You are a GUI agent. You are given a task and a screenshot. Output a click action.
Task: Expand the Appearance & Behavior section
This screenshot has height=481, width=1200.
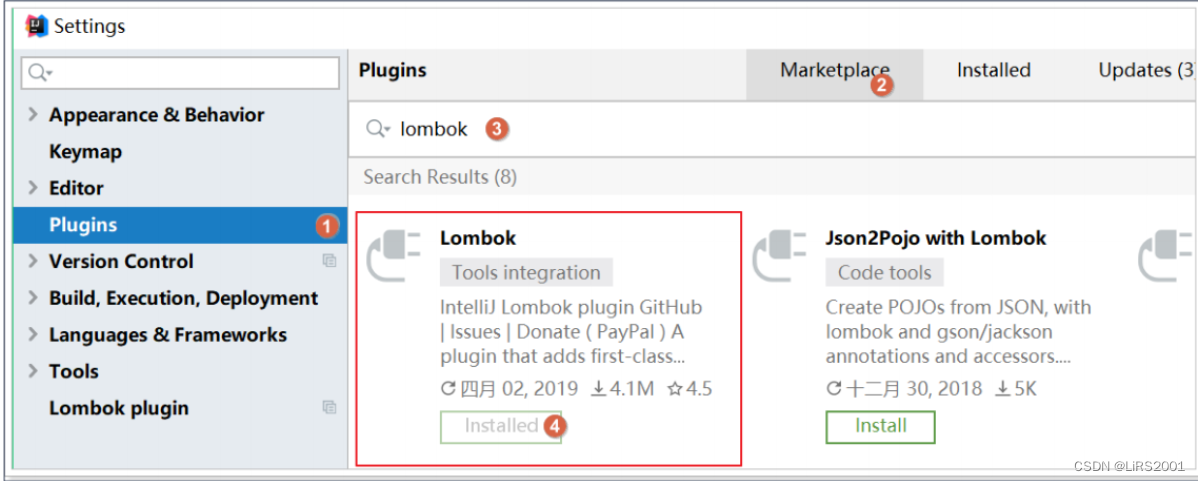point(34,115)
